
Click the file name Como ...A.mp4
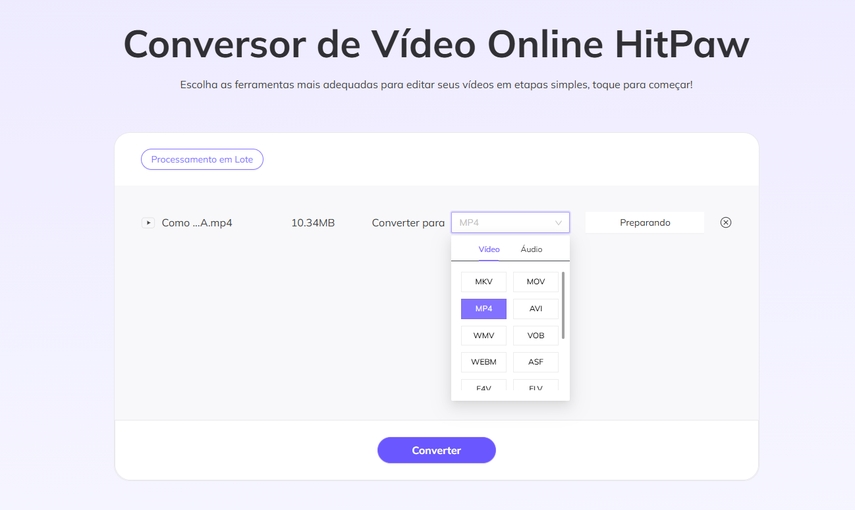[x=197, y=223]
